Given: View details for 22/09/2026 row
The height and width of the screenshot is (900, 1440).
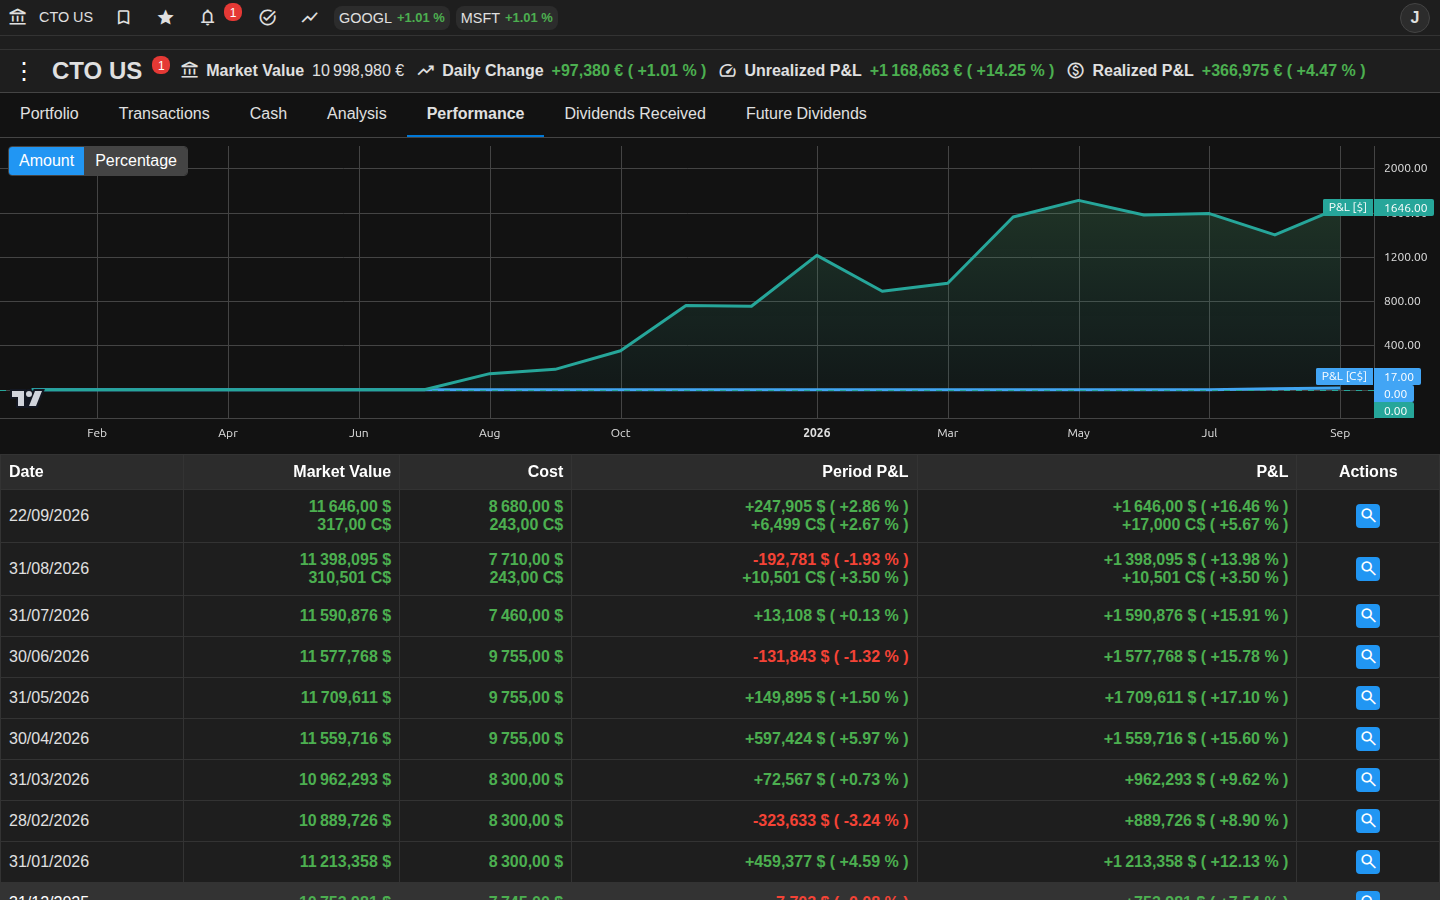Looking at the screenshot, I should pos(1368,516).
